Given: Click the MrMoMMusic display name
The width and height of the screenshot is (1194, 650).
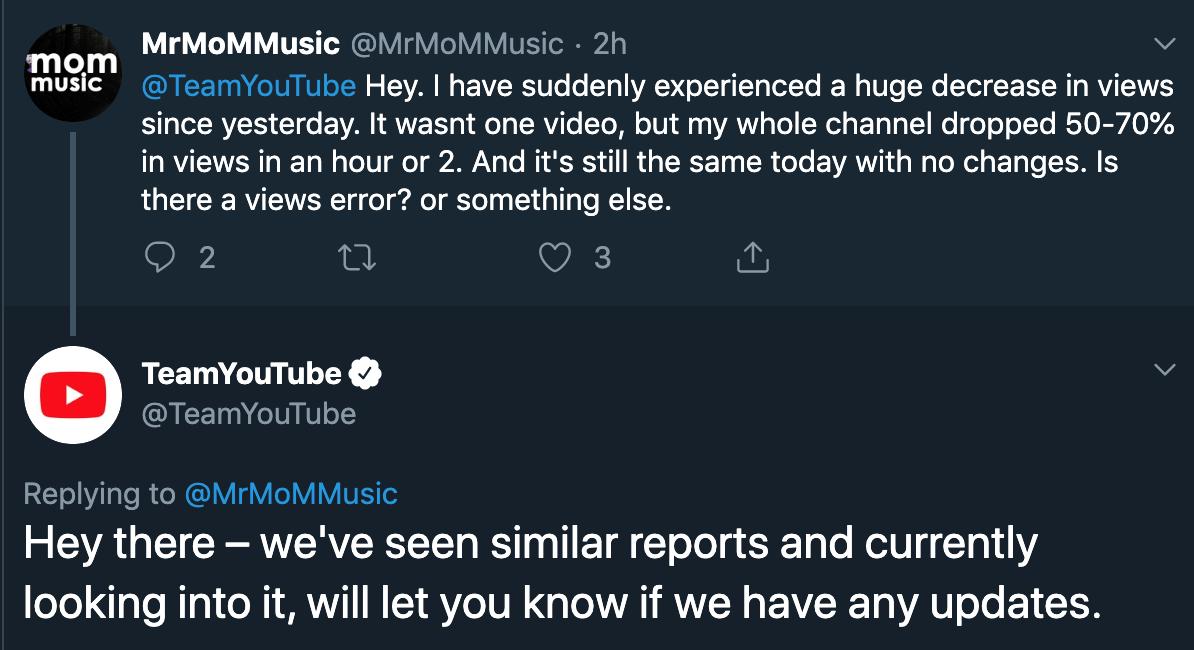Looking at the screenshot, I should coord(240,44).
